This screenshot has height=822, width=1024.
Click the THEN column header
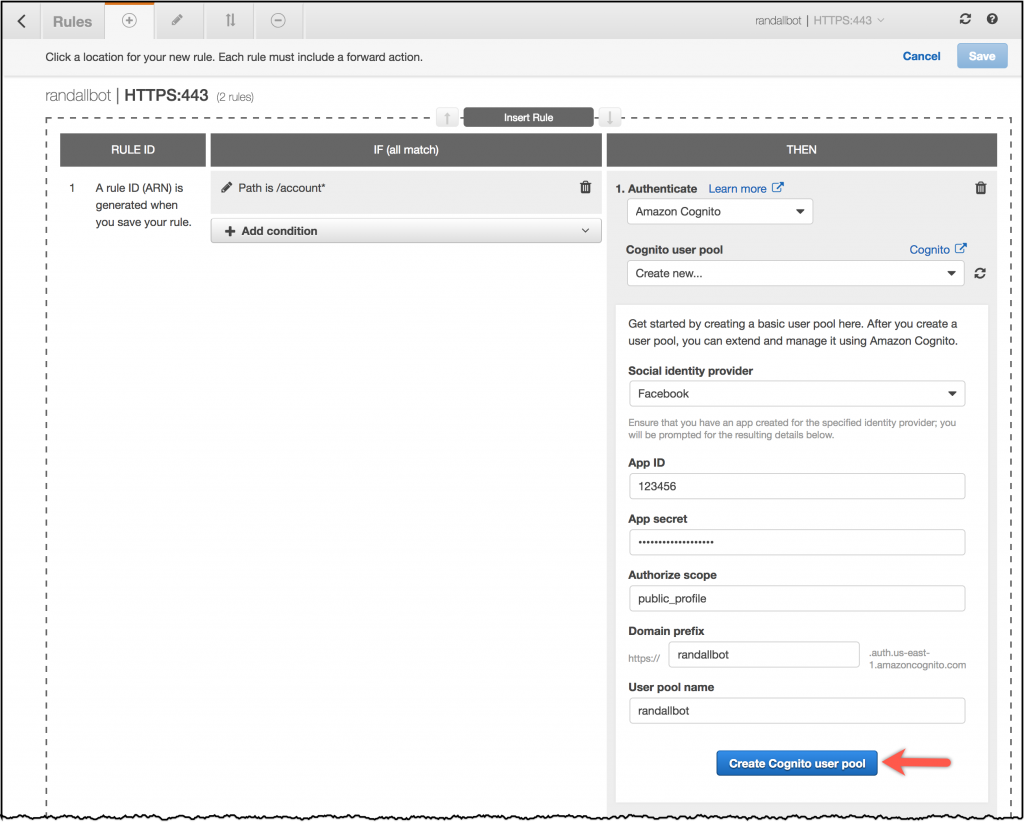coord(801,150)
